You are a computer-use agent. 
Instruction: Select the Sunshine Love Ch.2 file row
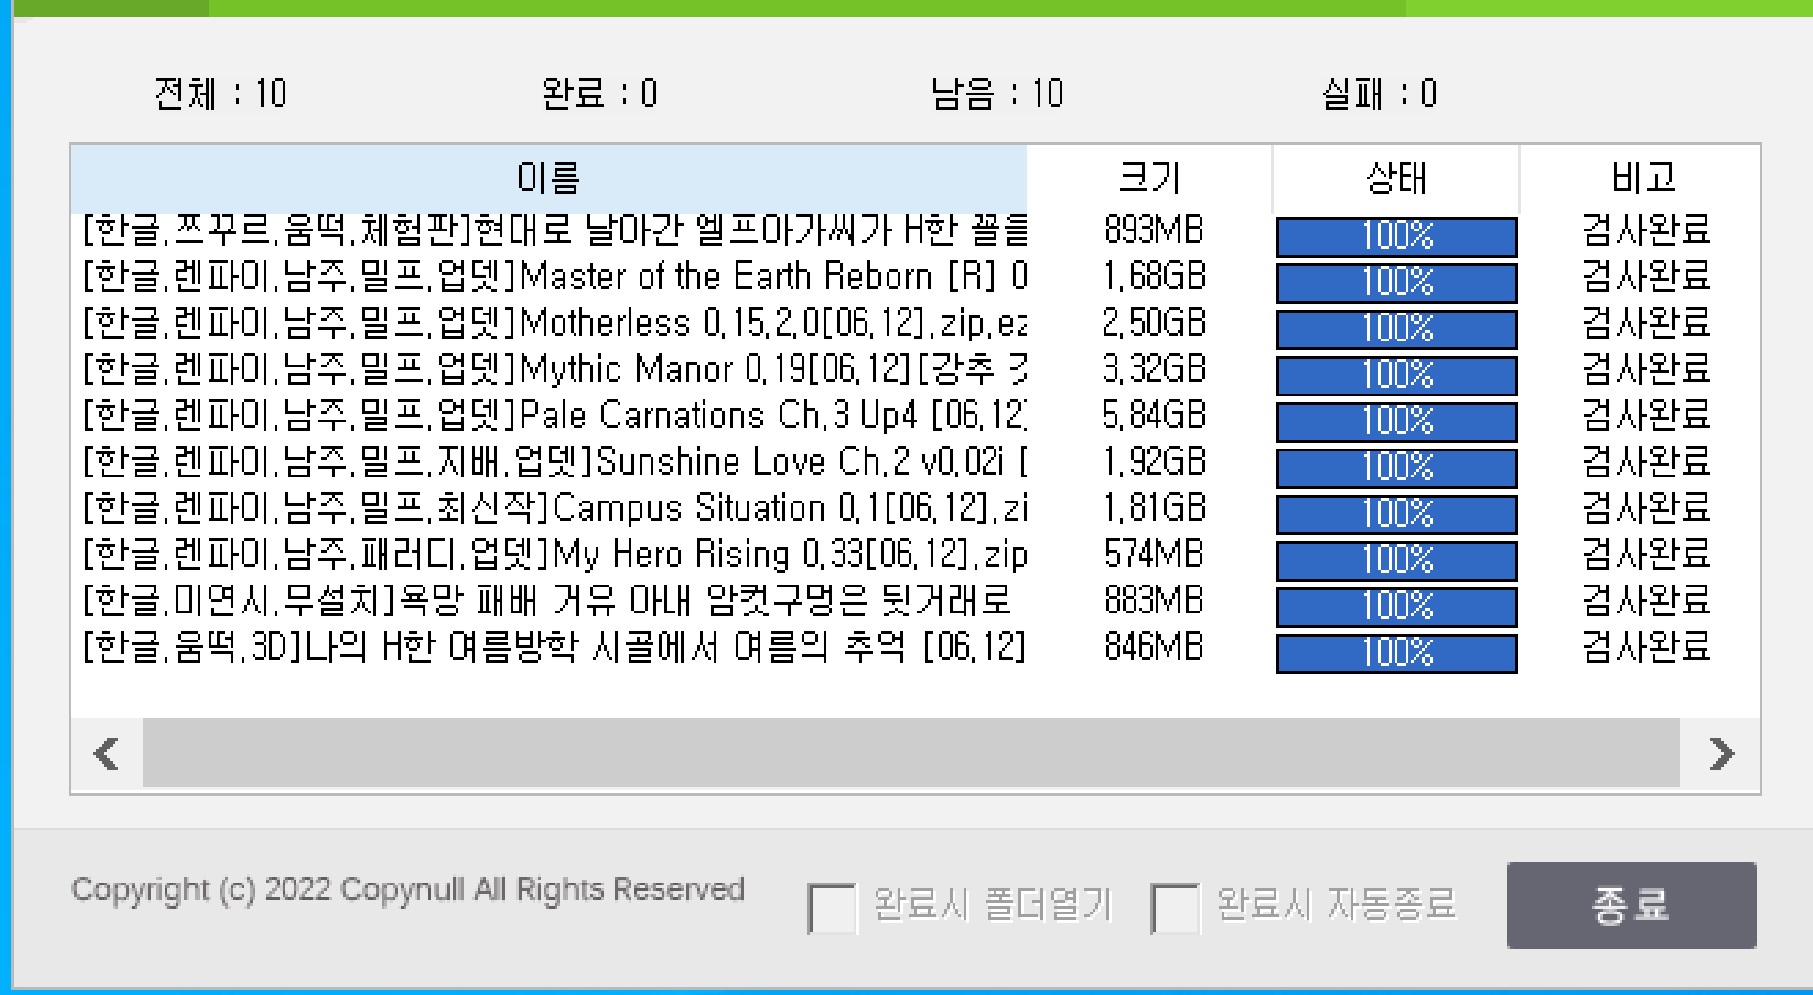tap(555, 462)
